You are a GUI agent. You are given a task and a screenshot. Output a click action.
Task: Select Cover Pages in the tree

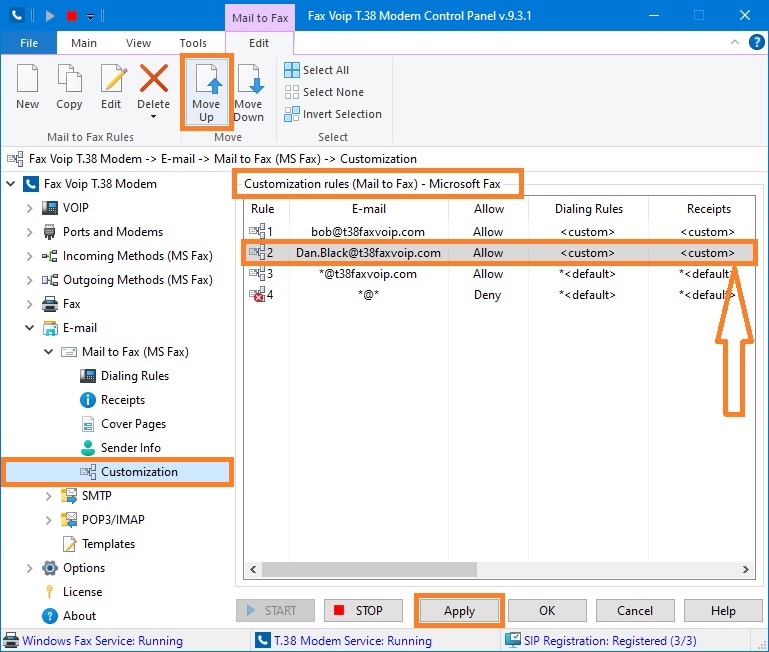133,424
